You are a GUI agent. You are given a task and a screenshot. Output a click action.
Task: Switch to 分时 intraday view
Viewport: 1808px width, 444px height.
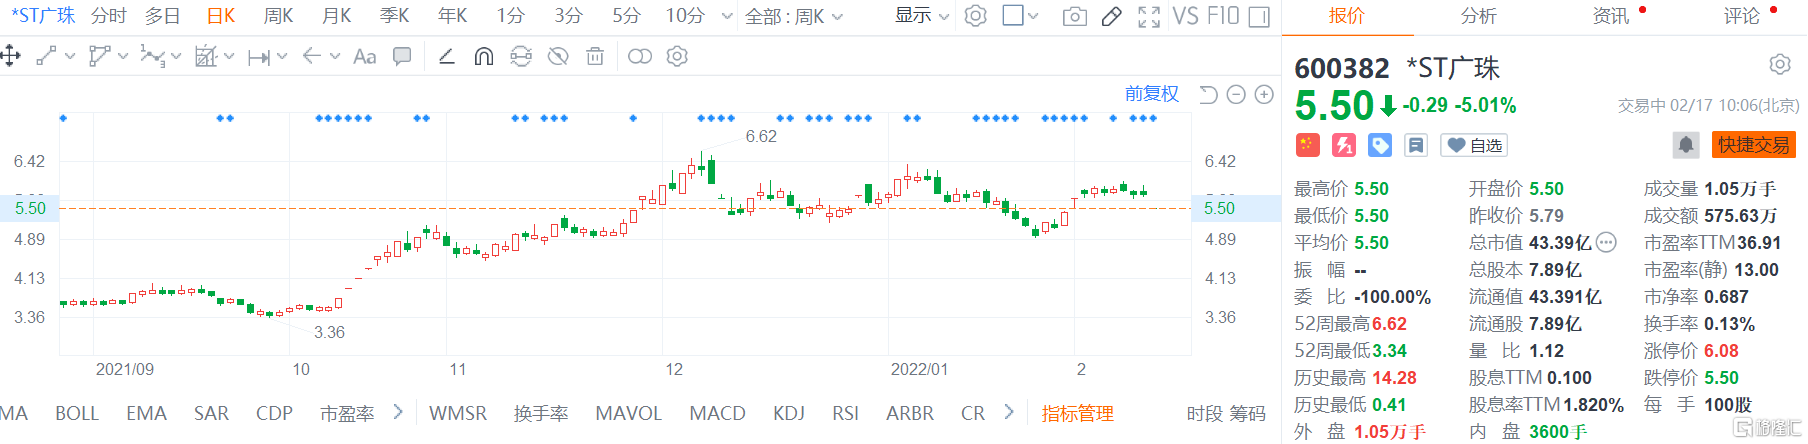pyautogui.click(x=108, y=16)
